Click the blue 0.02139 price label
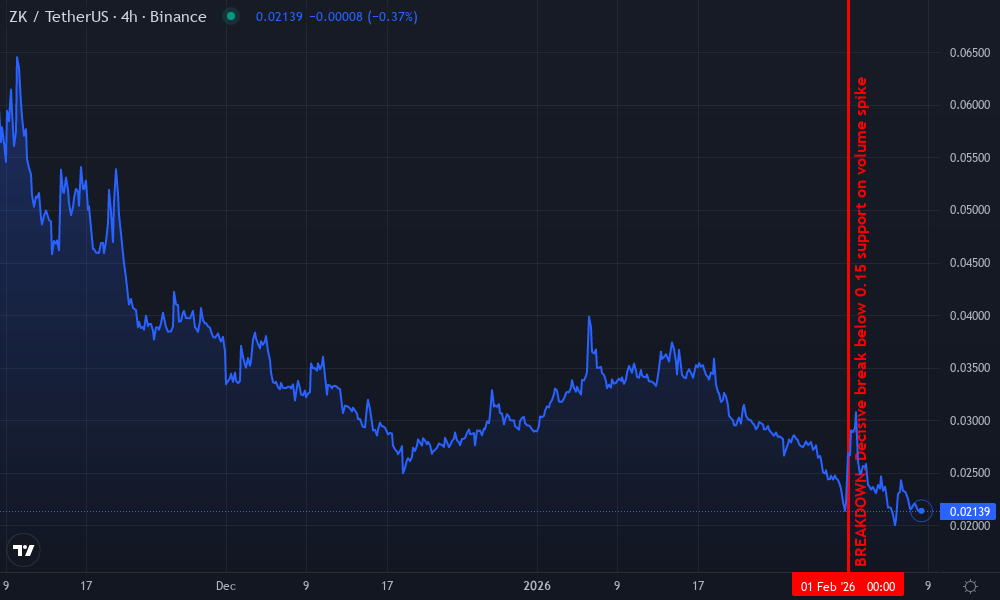The width and height of the screenshot is (1000, 600). 965,511
